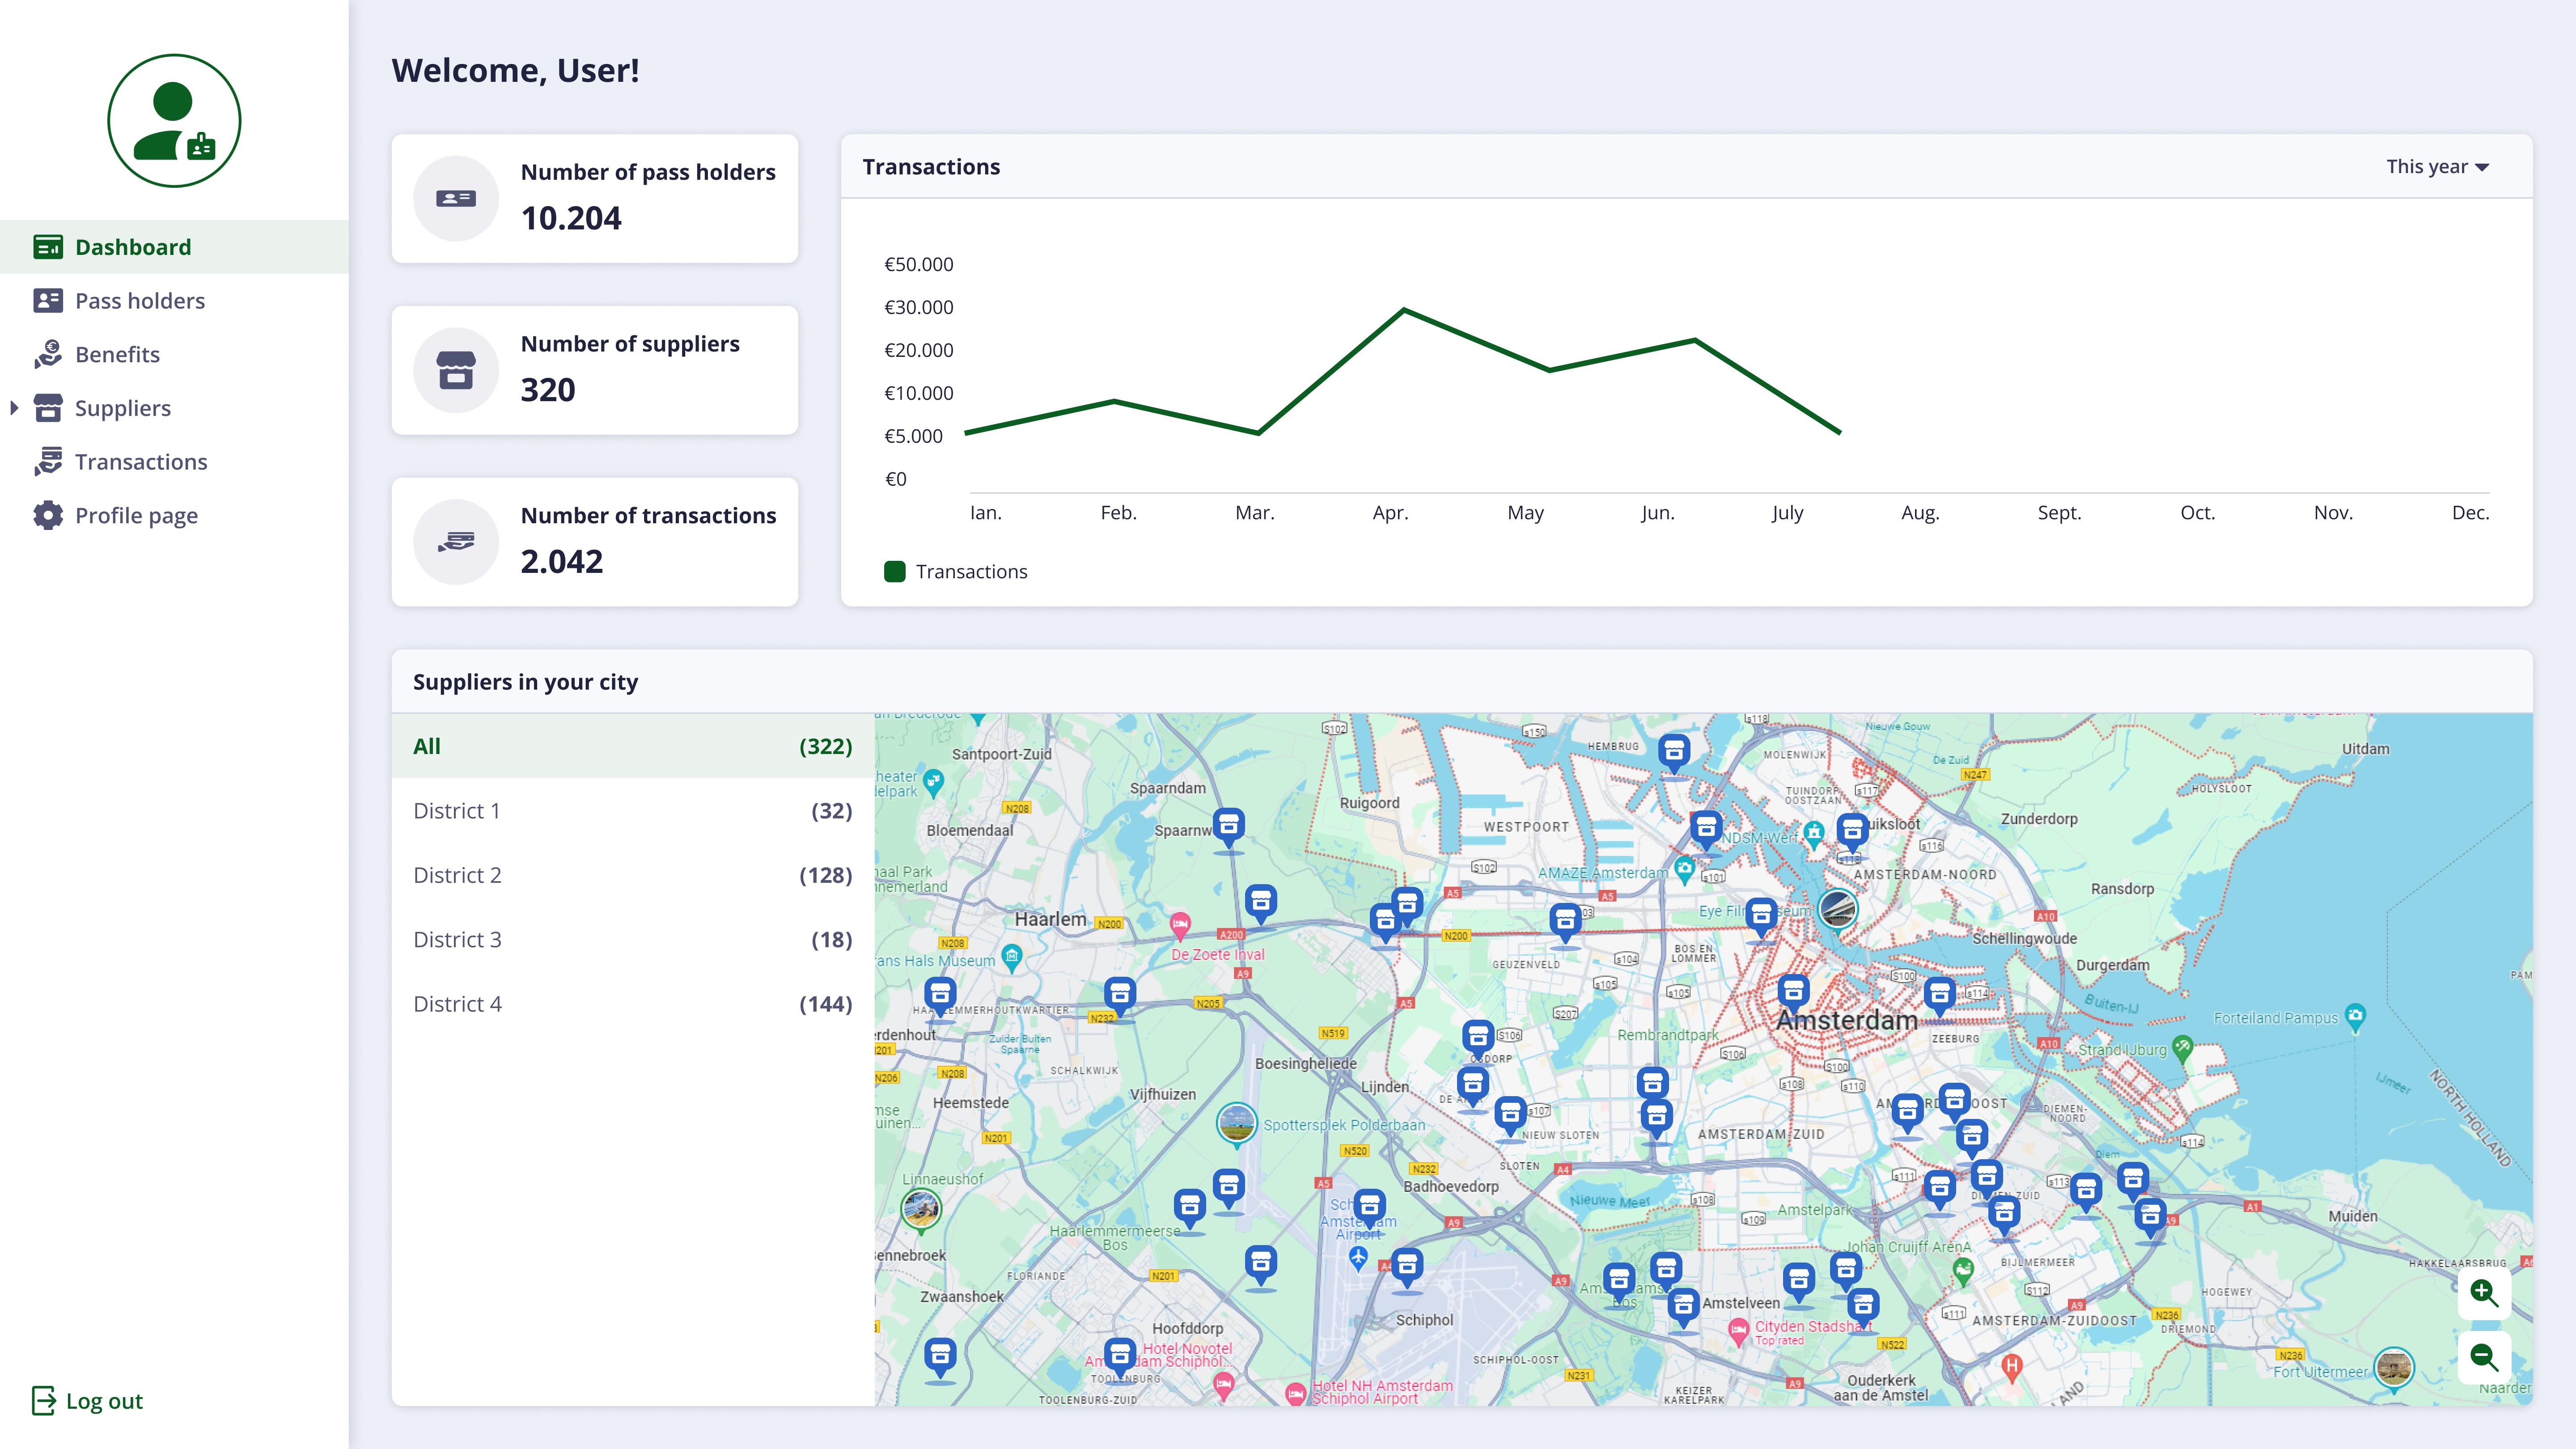Click the map zoom out icon

2483,1357
